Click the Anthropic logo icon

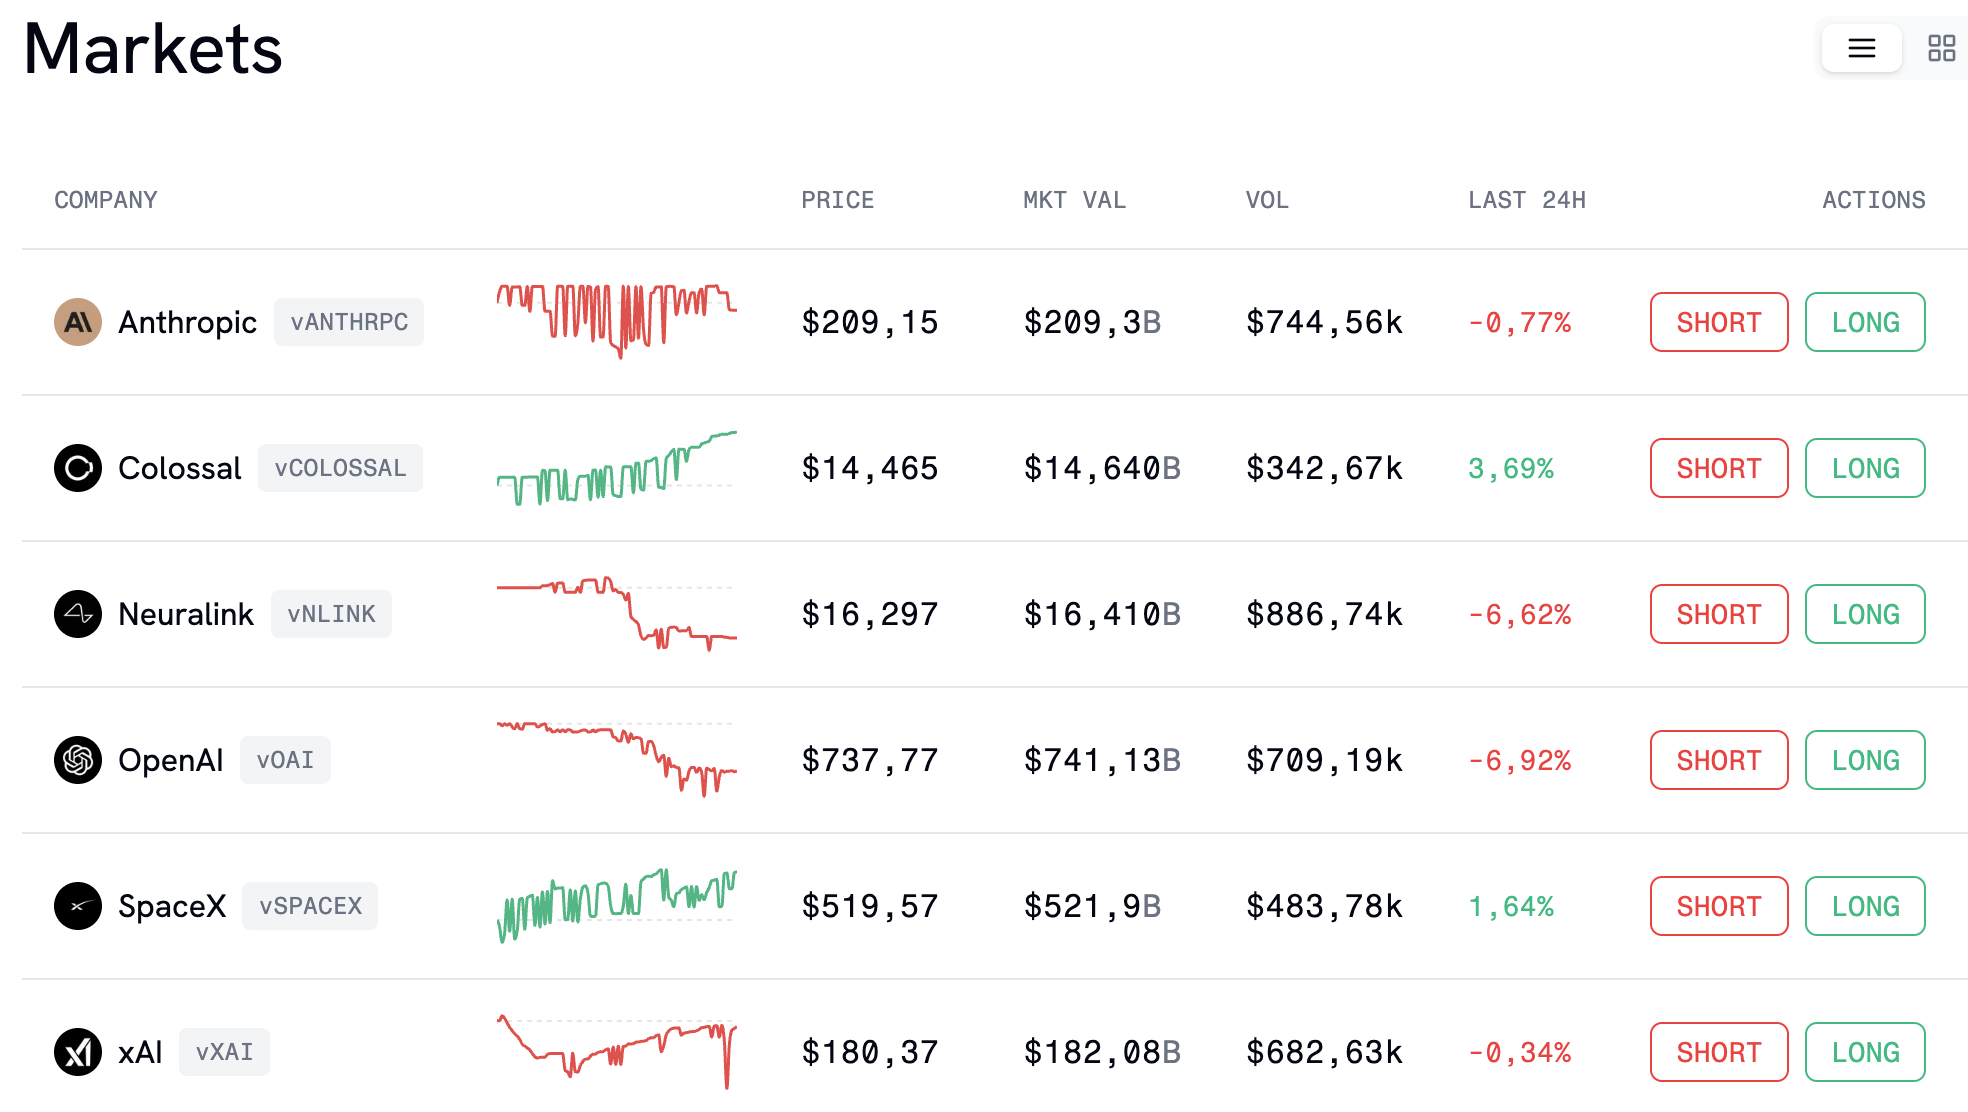(x=78, y=322)
